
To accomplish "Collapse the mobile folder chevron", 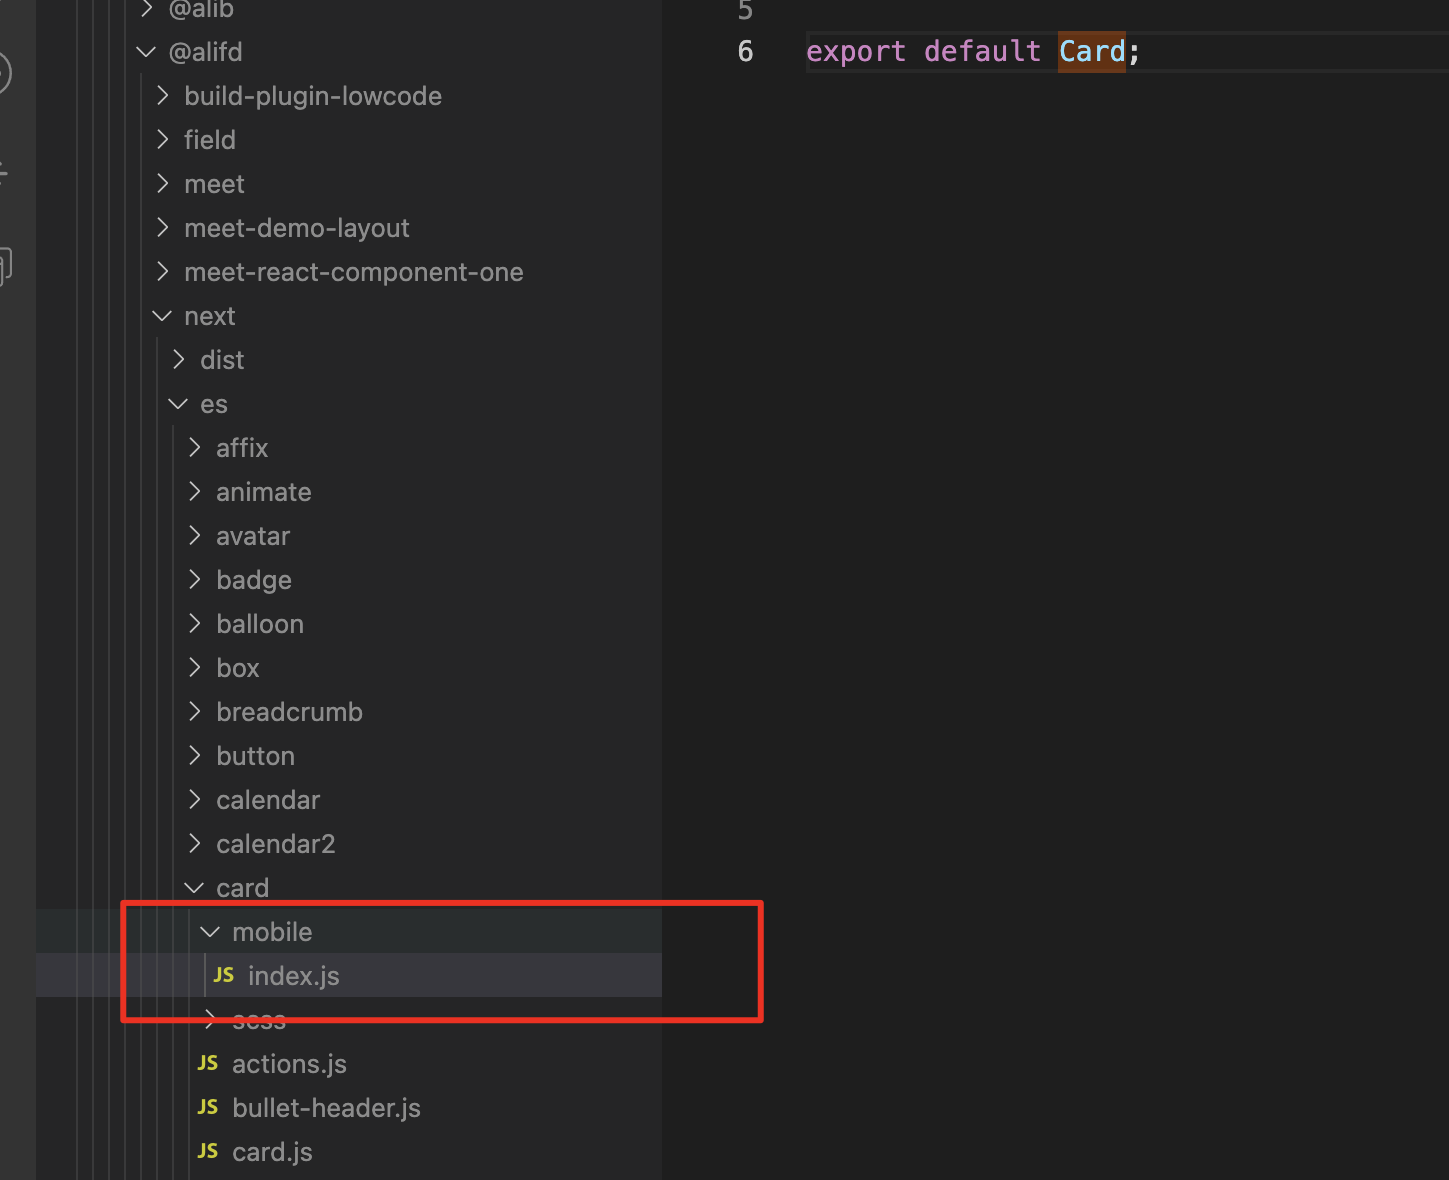I will (210, 932).
